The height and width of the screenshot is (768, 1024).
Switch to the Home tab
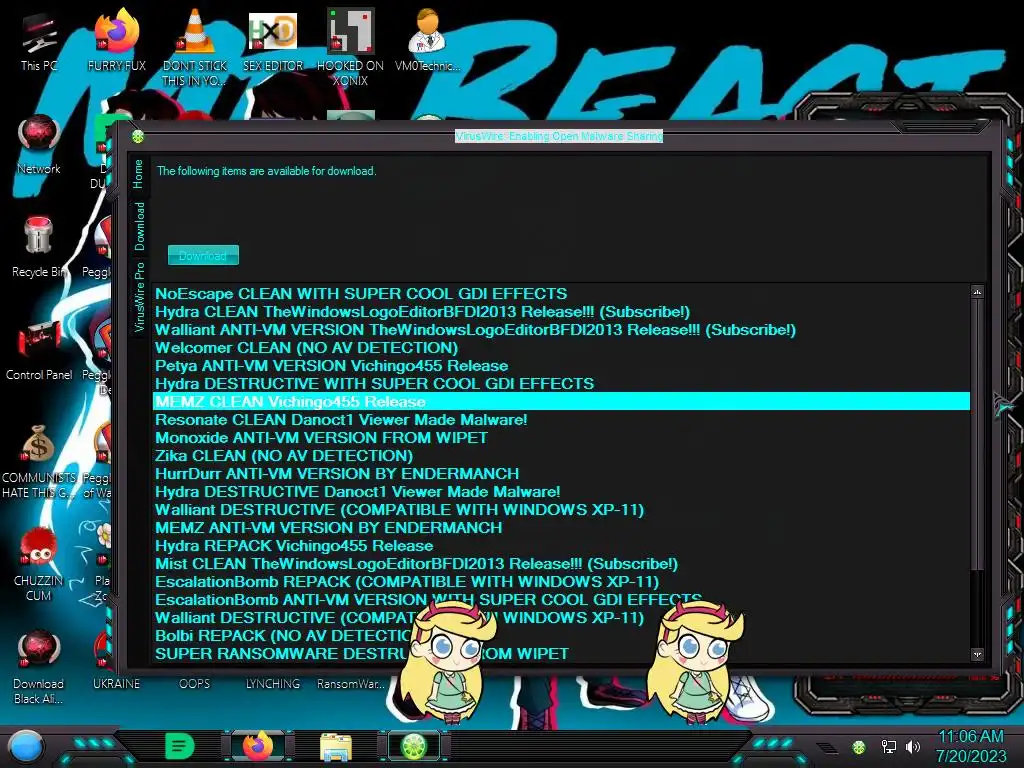click(138, 174)
